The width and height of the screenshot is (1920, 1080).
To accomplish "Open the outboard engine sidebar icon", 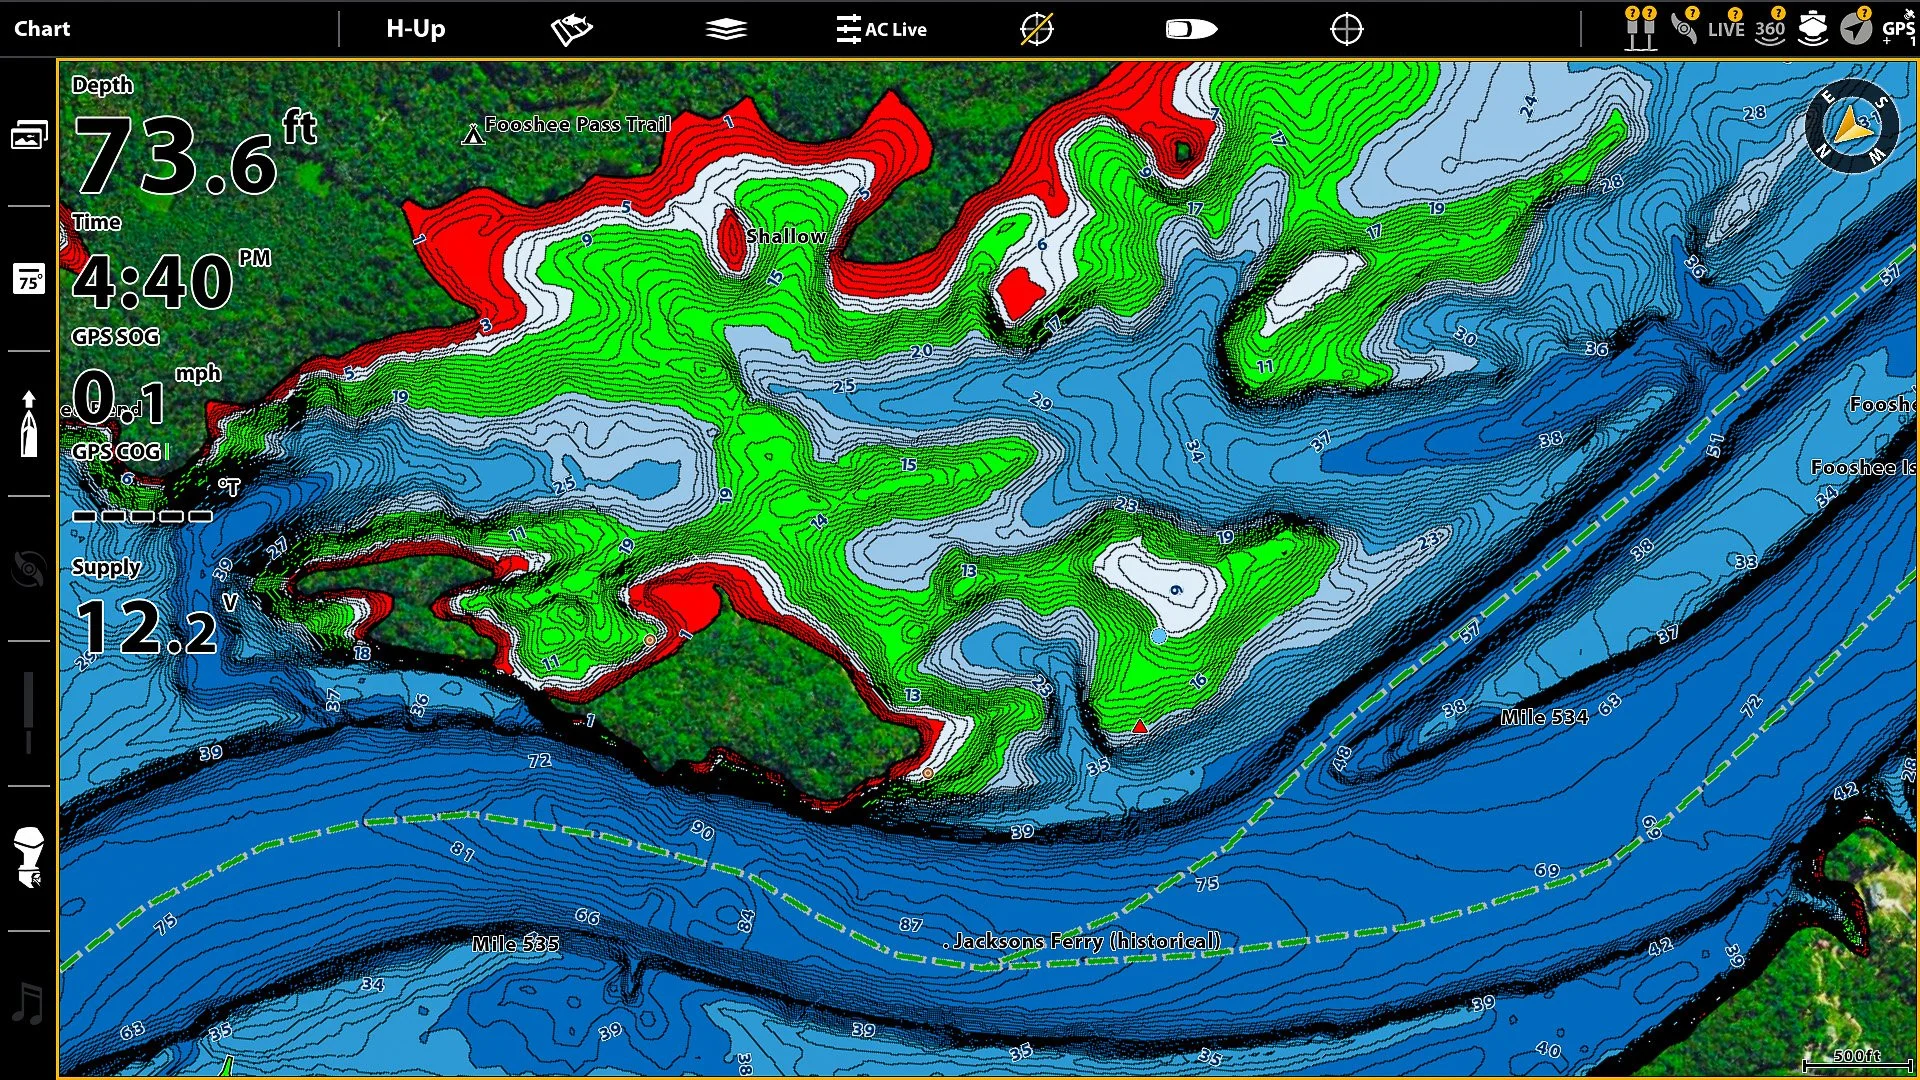I will (x=29, y=858).
